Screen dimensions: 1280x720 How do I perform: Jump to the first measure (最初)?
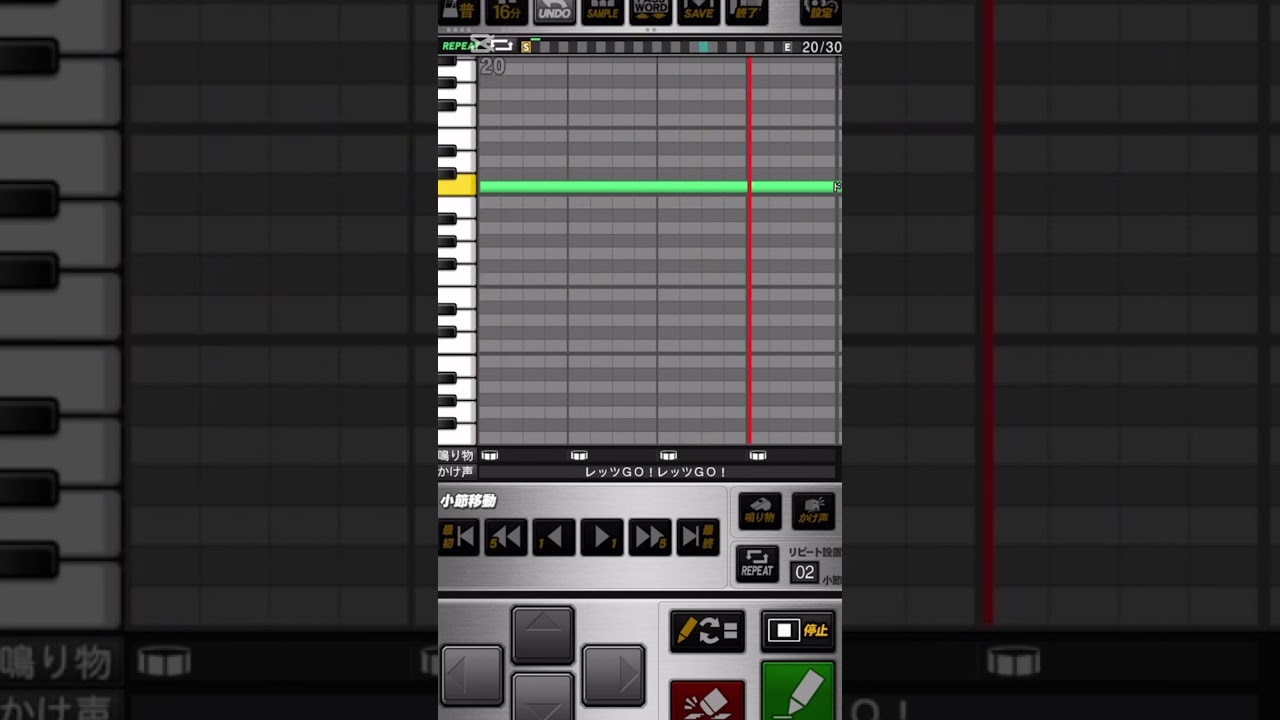(459, 538)
